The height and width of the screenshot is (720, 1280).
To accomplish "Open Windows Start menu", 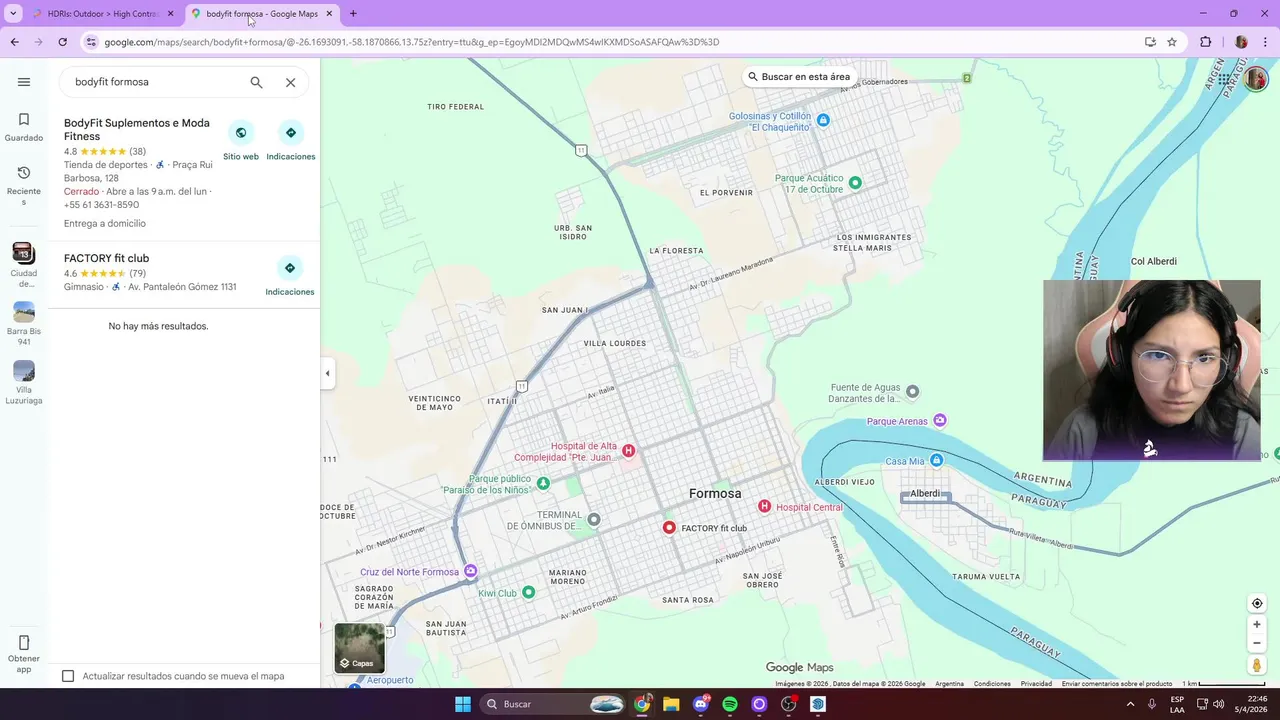I will click(x=463, y=704).
